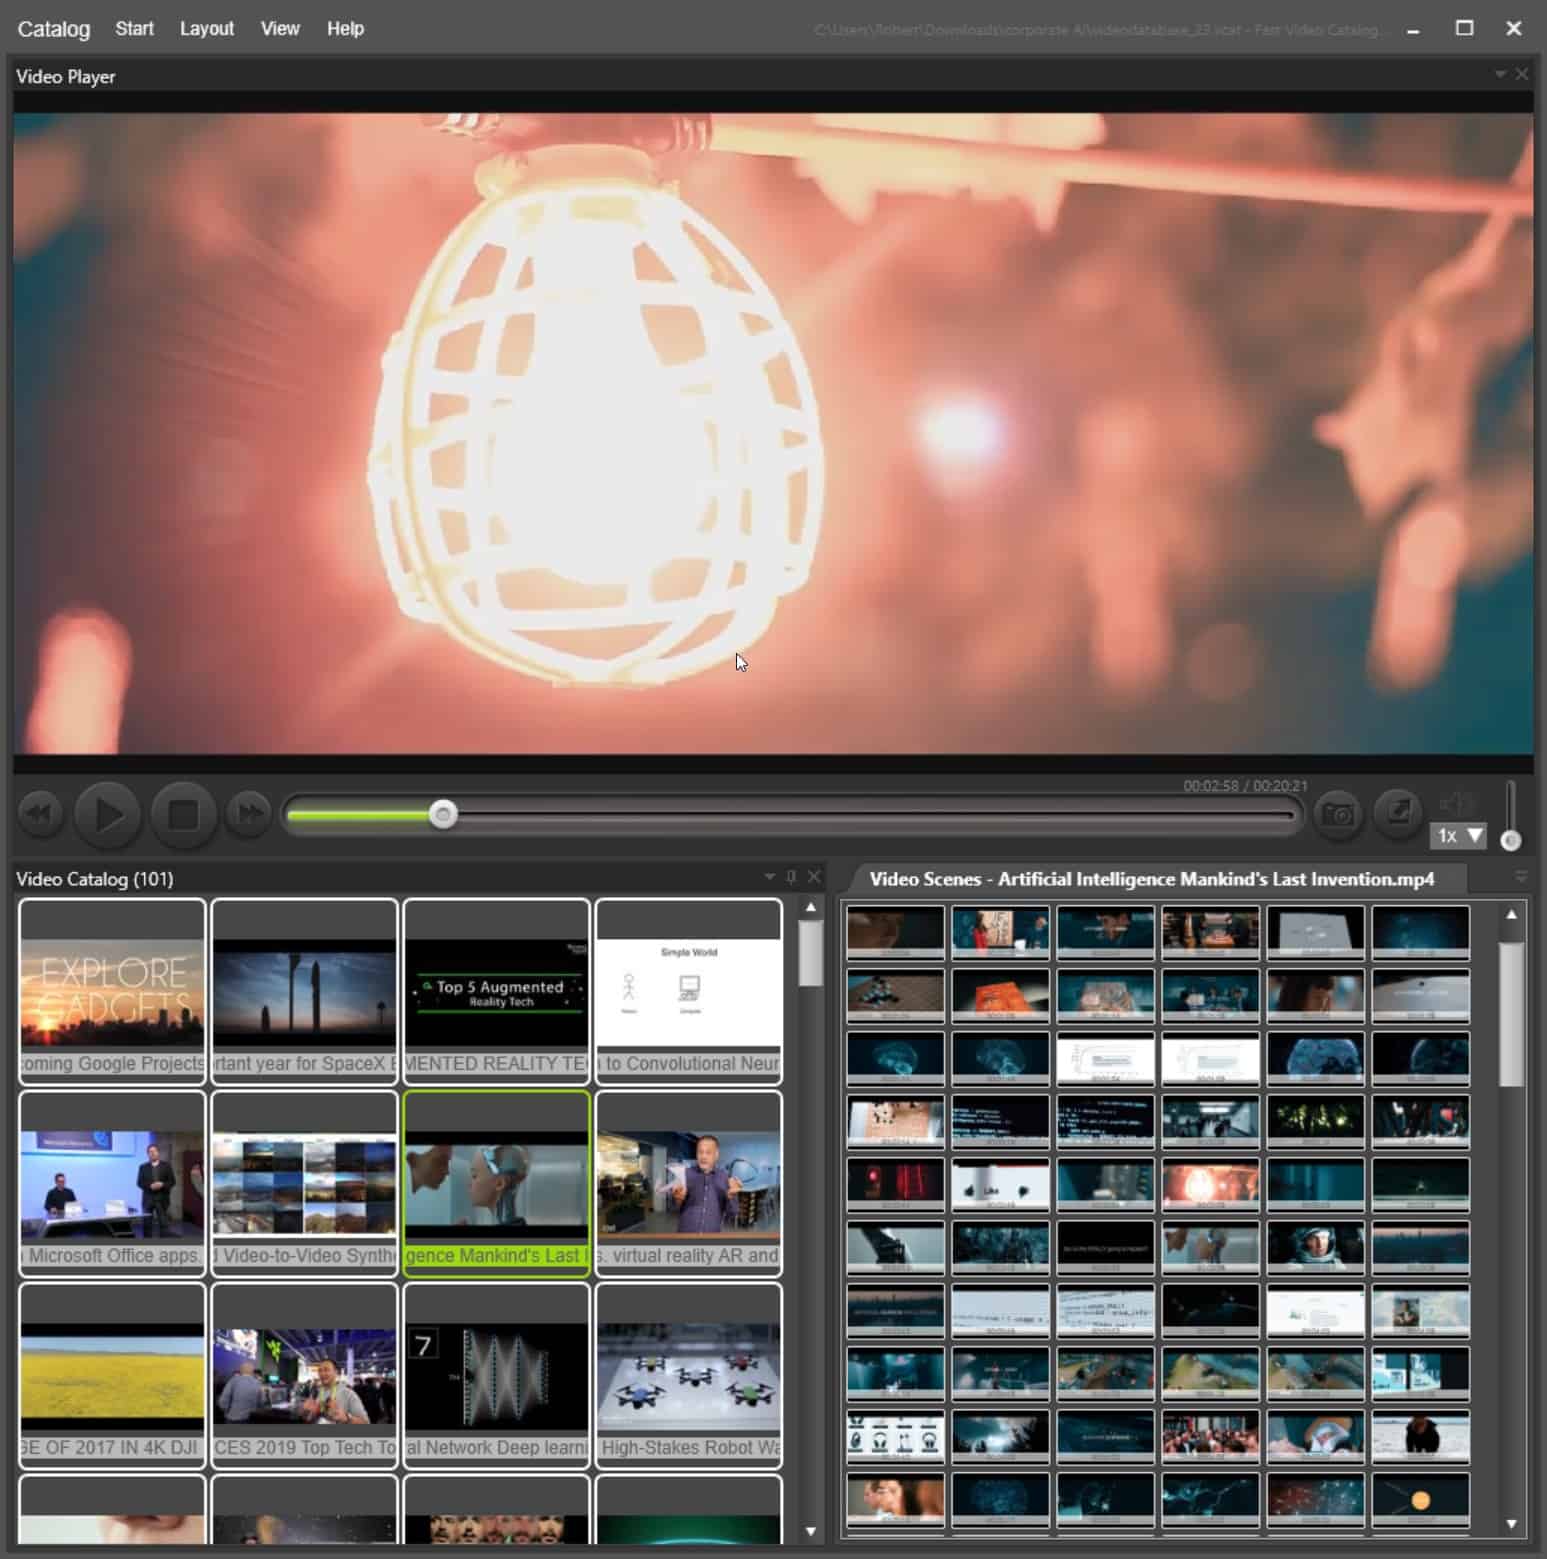Click the Video Scenes scrollbar thumb
The width and height of the screenshot is (1547, 1559).
(x=1511, y=1013)
